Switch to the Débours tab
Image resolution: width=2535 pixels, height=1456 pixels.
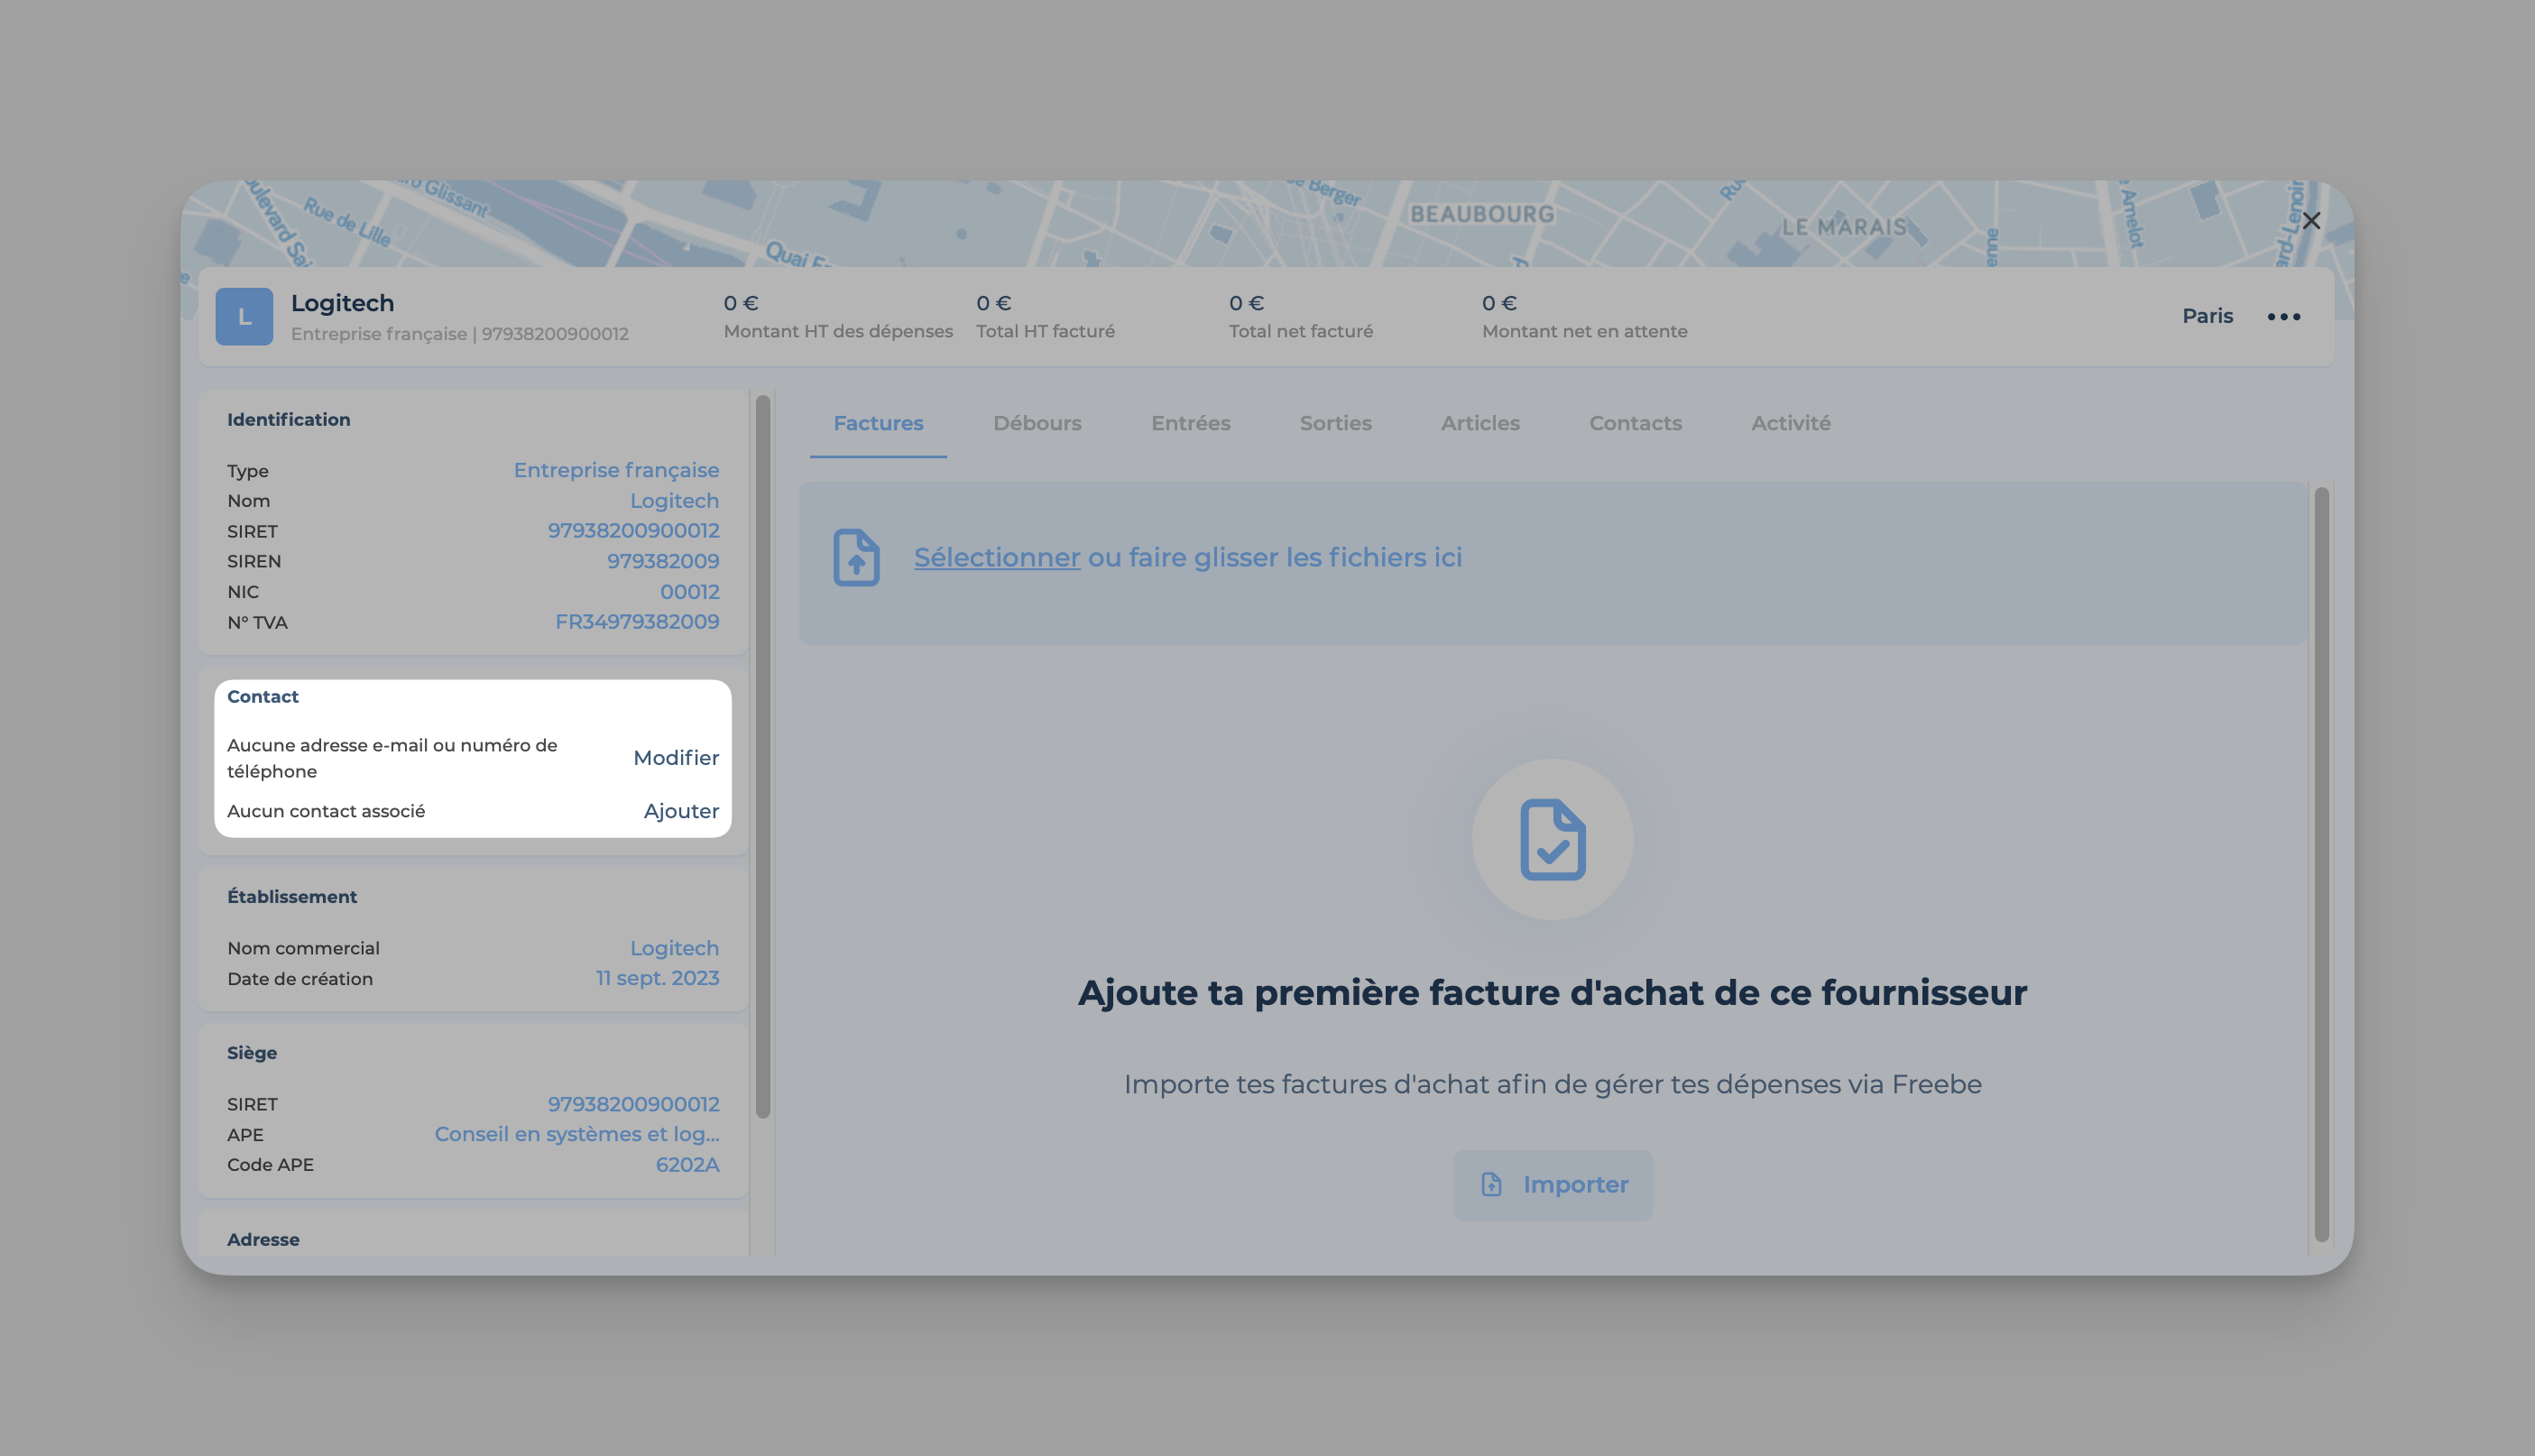[x=1037, y=423]
